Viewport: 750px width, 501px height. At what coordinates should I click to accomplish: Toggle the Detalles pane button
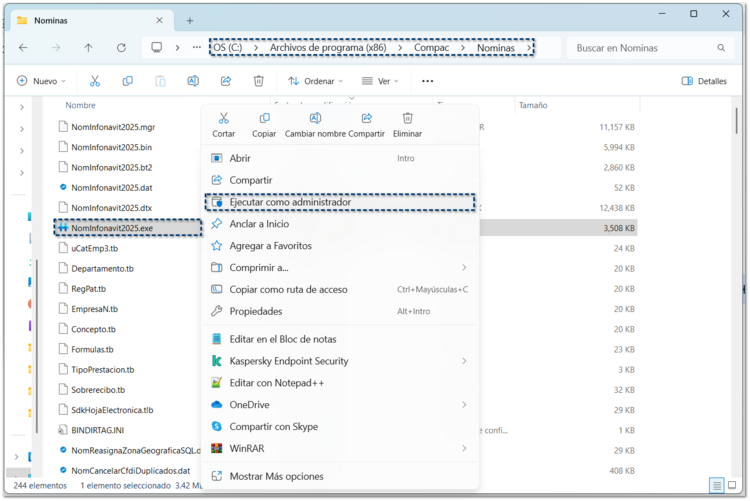[704, 81]
